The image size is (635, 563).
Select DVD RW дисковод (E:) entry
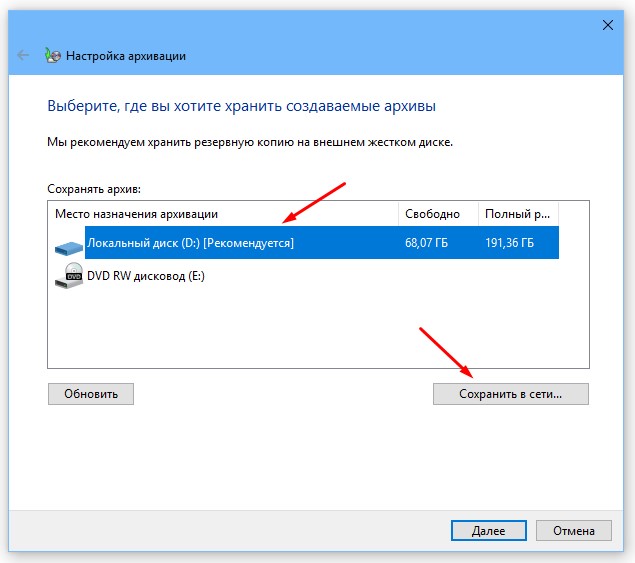[x=145, y=276]
